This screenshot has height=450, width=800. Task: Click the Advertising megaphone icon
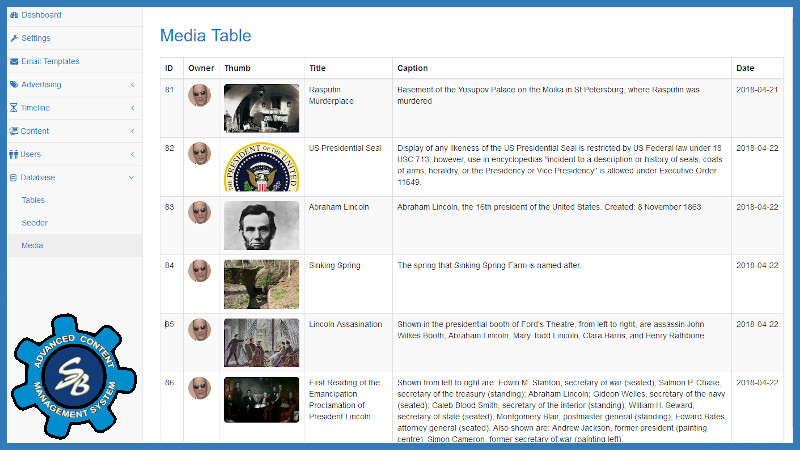14,85
